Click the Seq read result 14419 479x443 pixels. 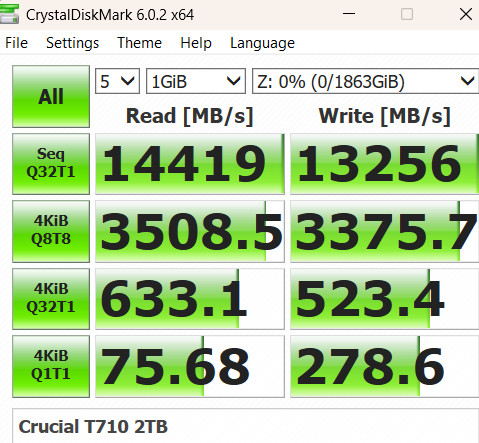click(x=190, y=164)
